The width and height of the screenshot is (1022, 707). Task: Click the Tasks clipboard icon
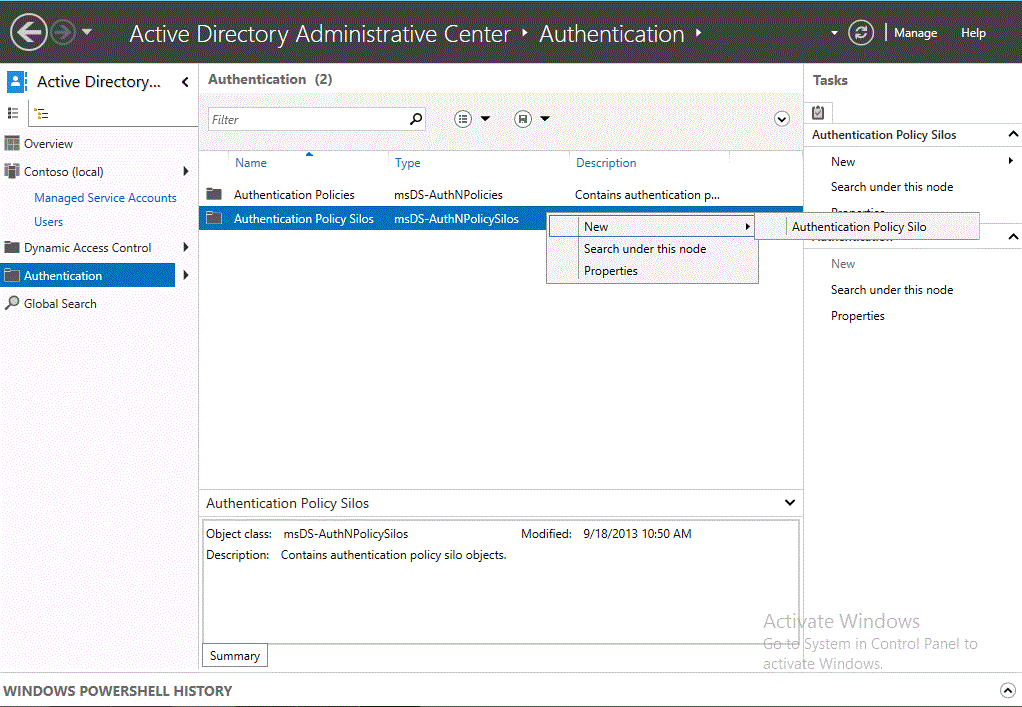click(x=818, y=112)
